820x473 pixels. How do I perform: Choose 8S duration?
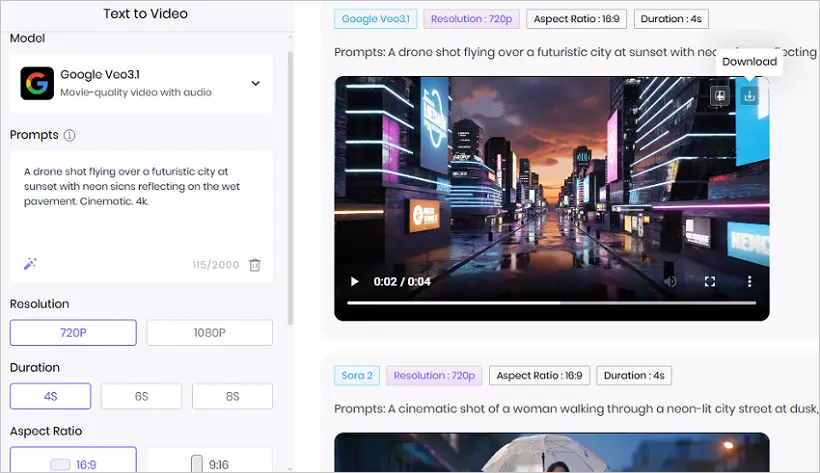pos(232,396)
